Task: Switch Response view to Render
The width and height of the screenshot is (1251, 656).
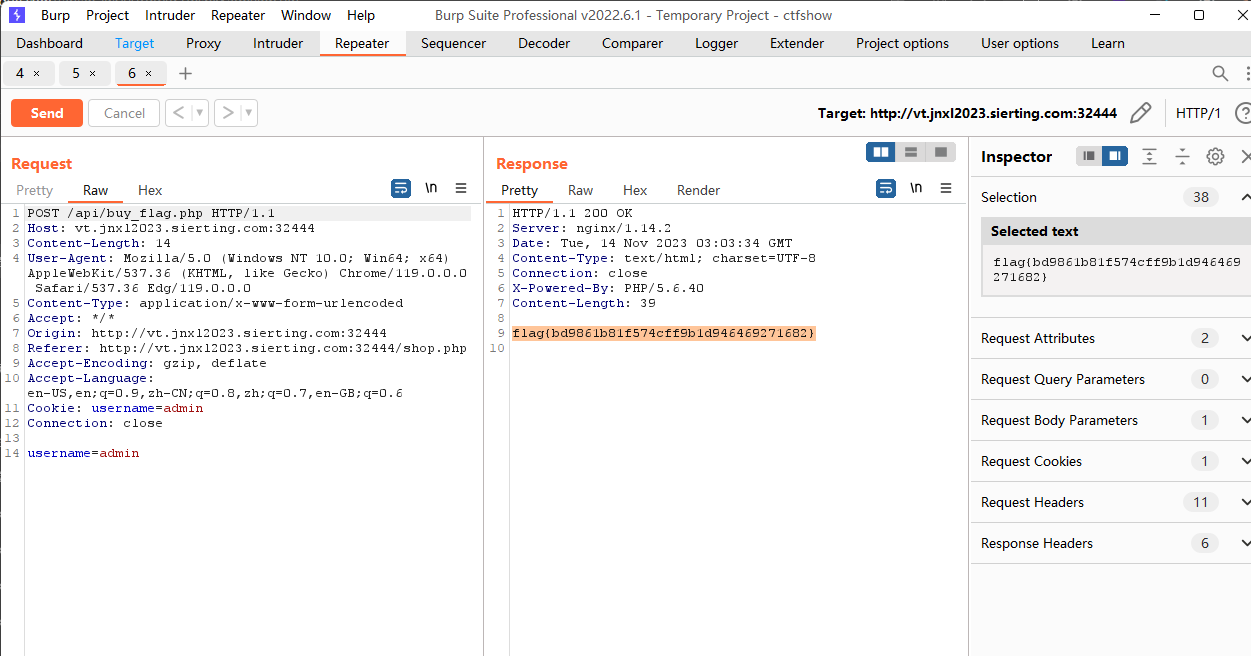Action: [x=699, y=190]
